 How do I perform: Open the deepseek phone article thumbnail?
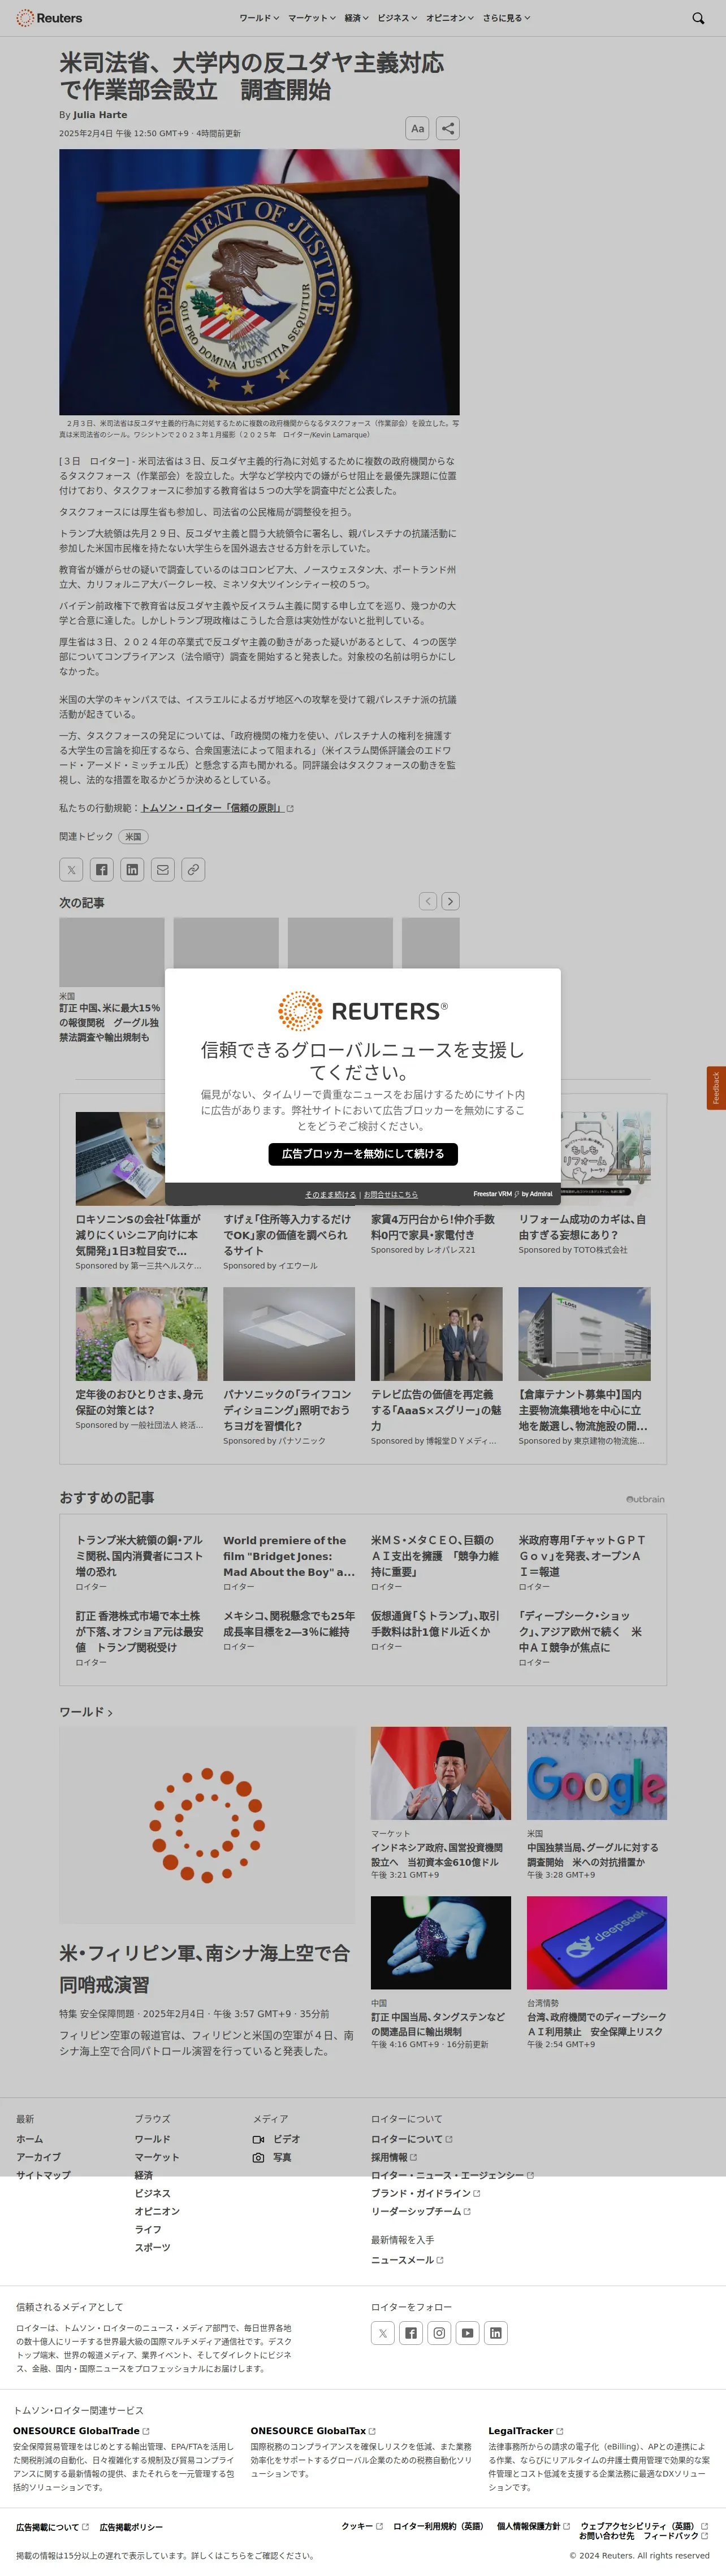tap(597, 1942)
